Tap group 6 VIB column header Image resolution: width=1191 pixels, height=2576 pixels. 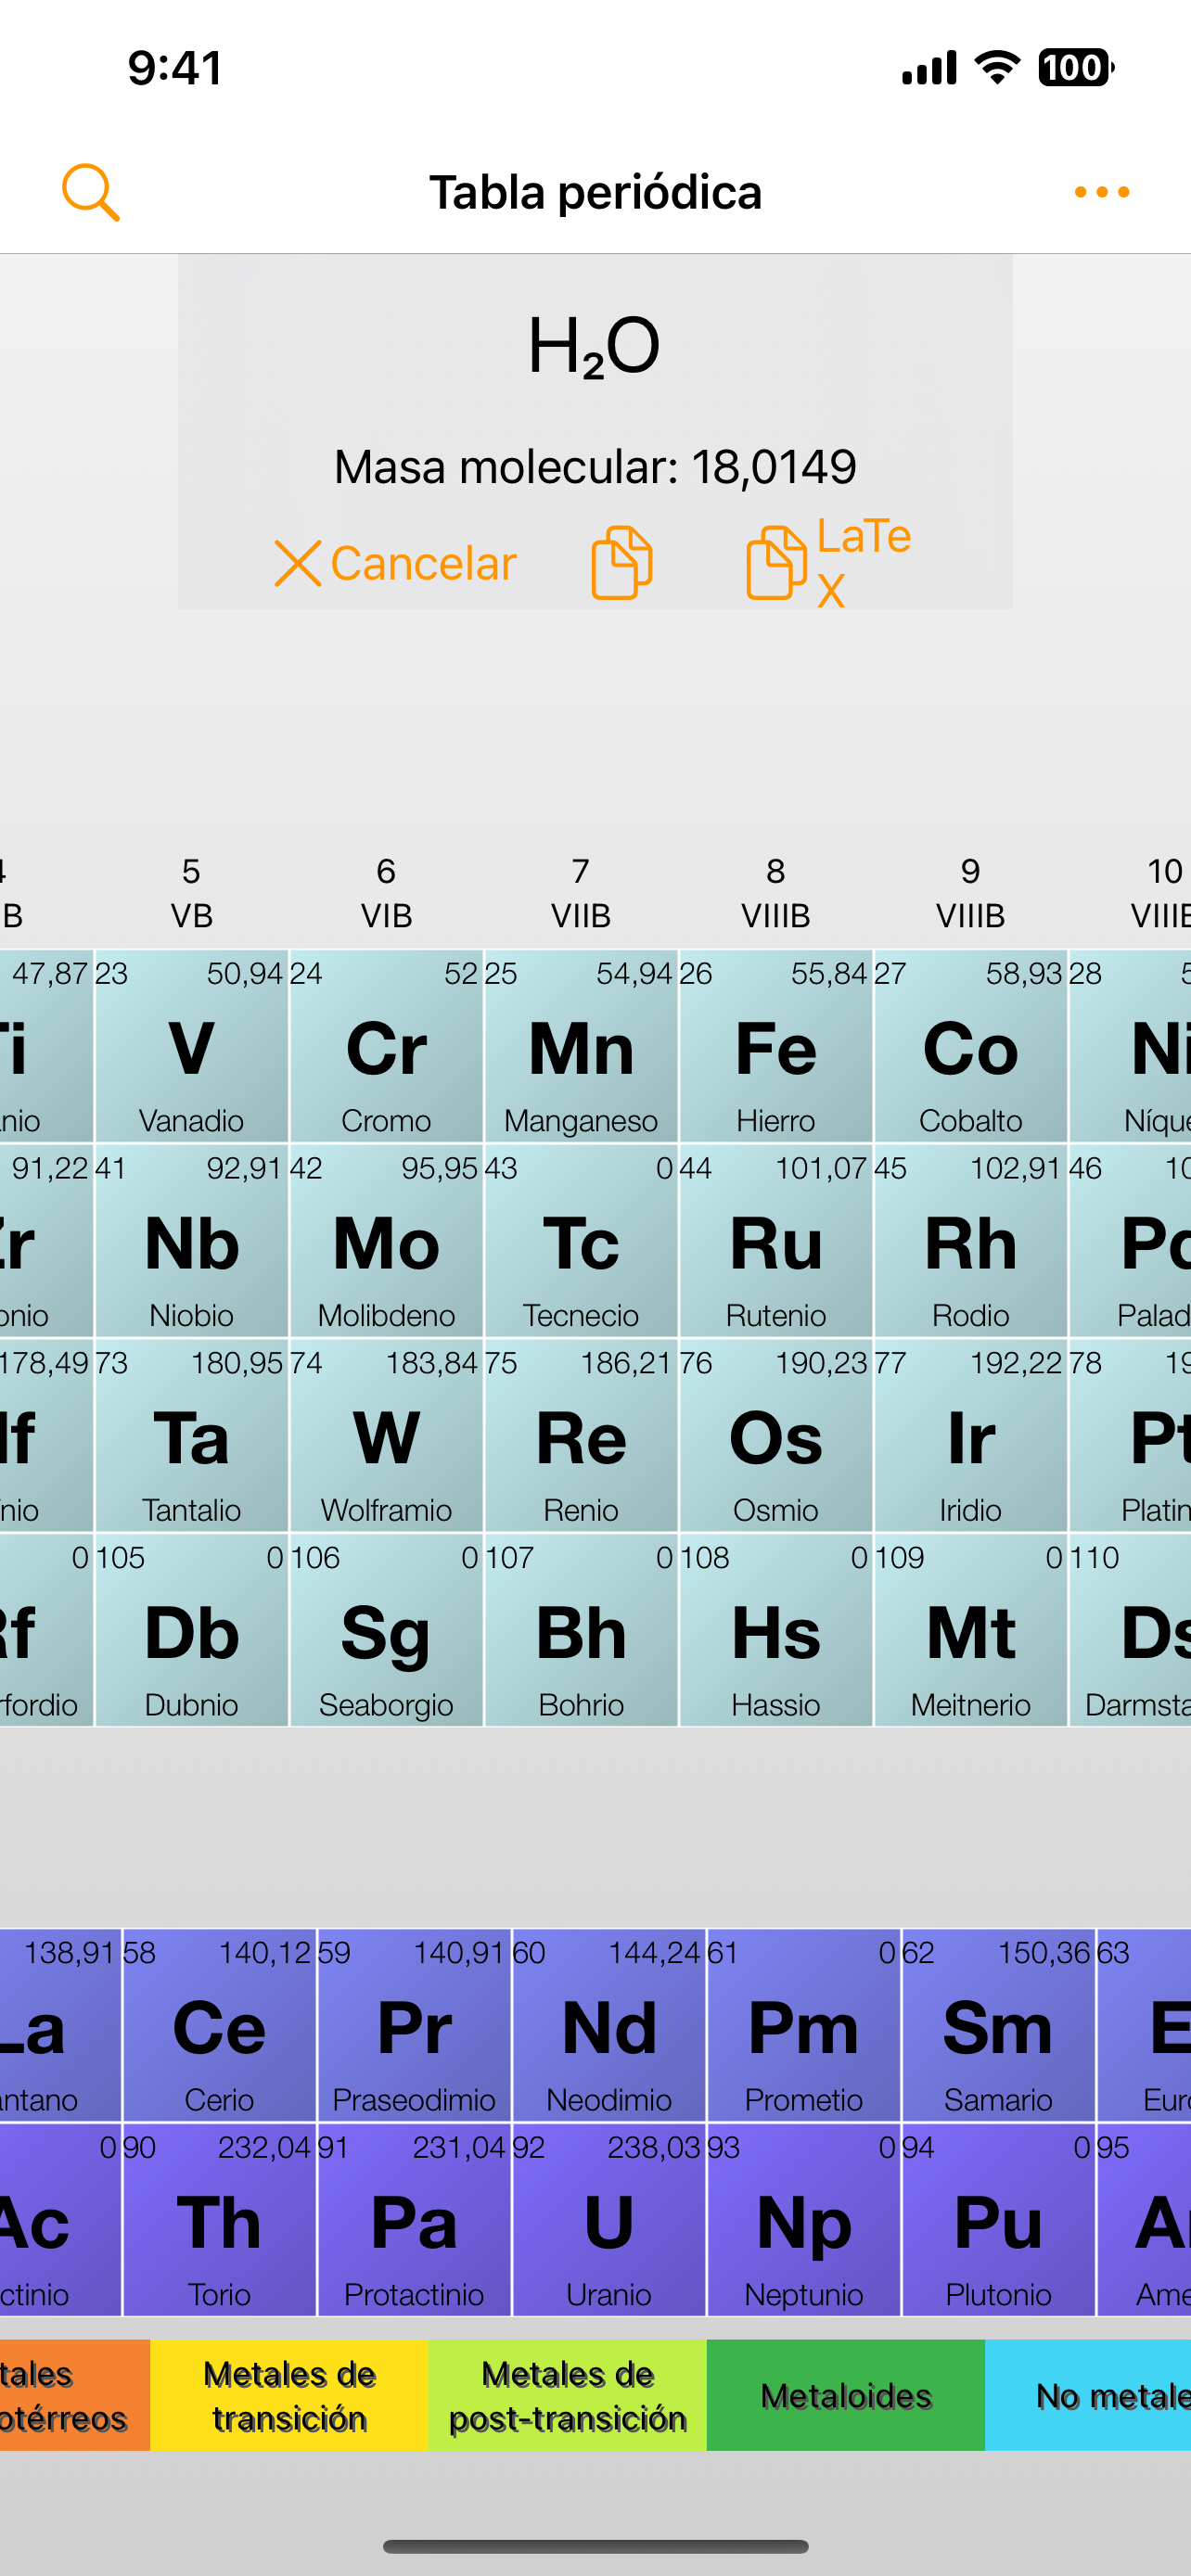tap(386, 893)
